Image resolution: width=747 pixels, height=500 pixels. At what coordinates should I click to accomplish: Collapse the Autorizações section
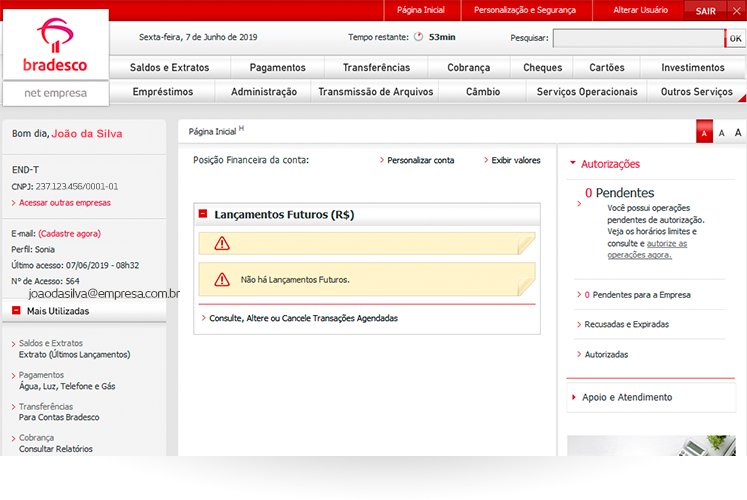(573, 164)
